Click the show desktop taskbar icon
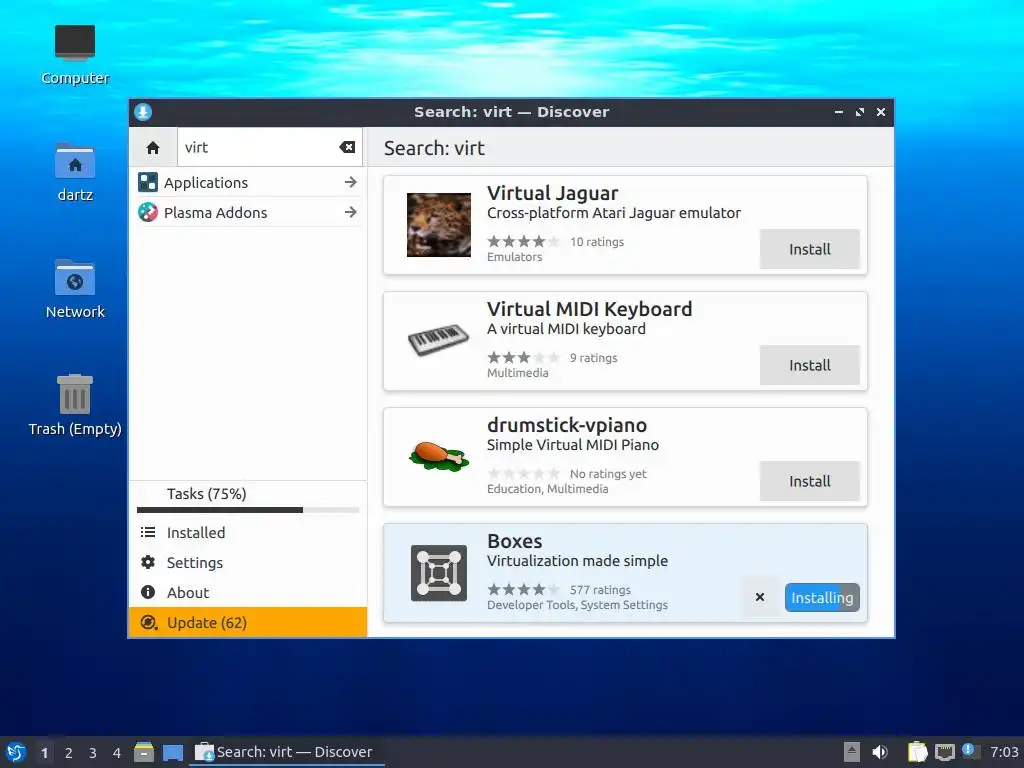Image resolution: width=1024 pixels, height=768 pixels. tap(173, 752)
